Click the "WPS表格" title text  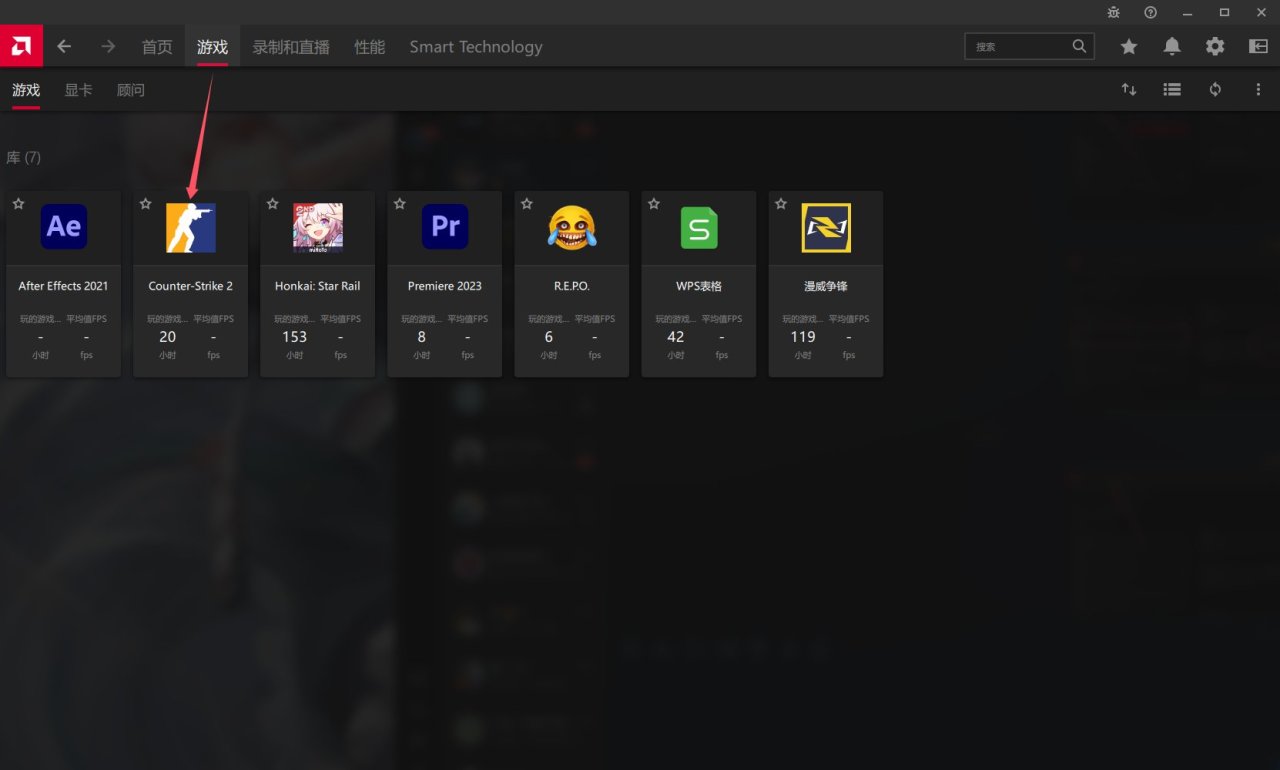(x=699, y=286)
